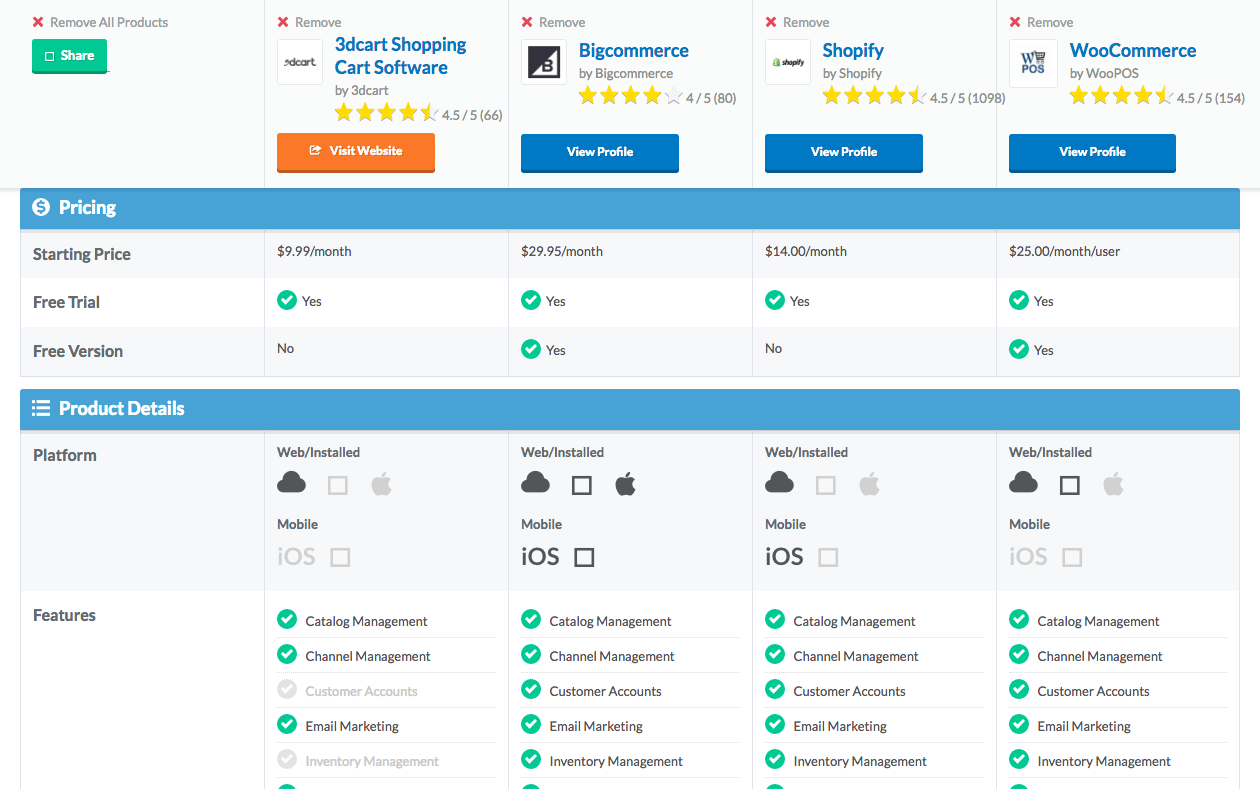Follow the Bigcommerce product name link
Screen dimensions: 1260x789
coord(634,50)
